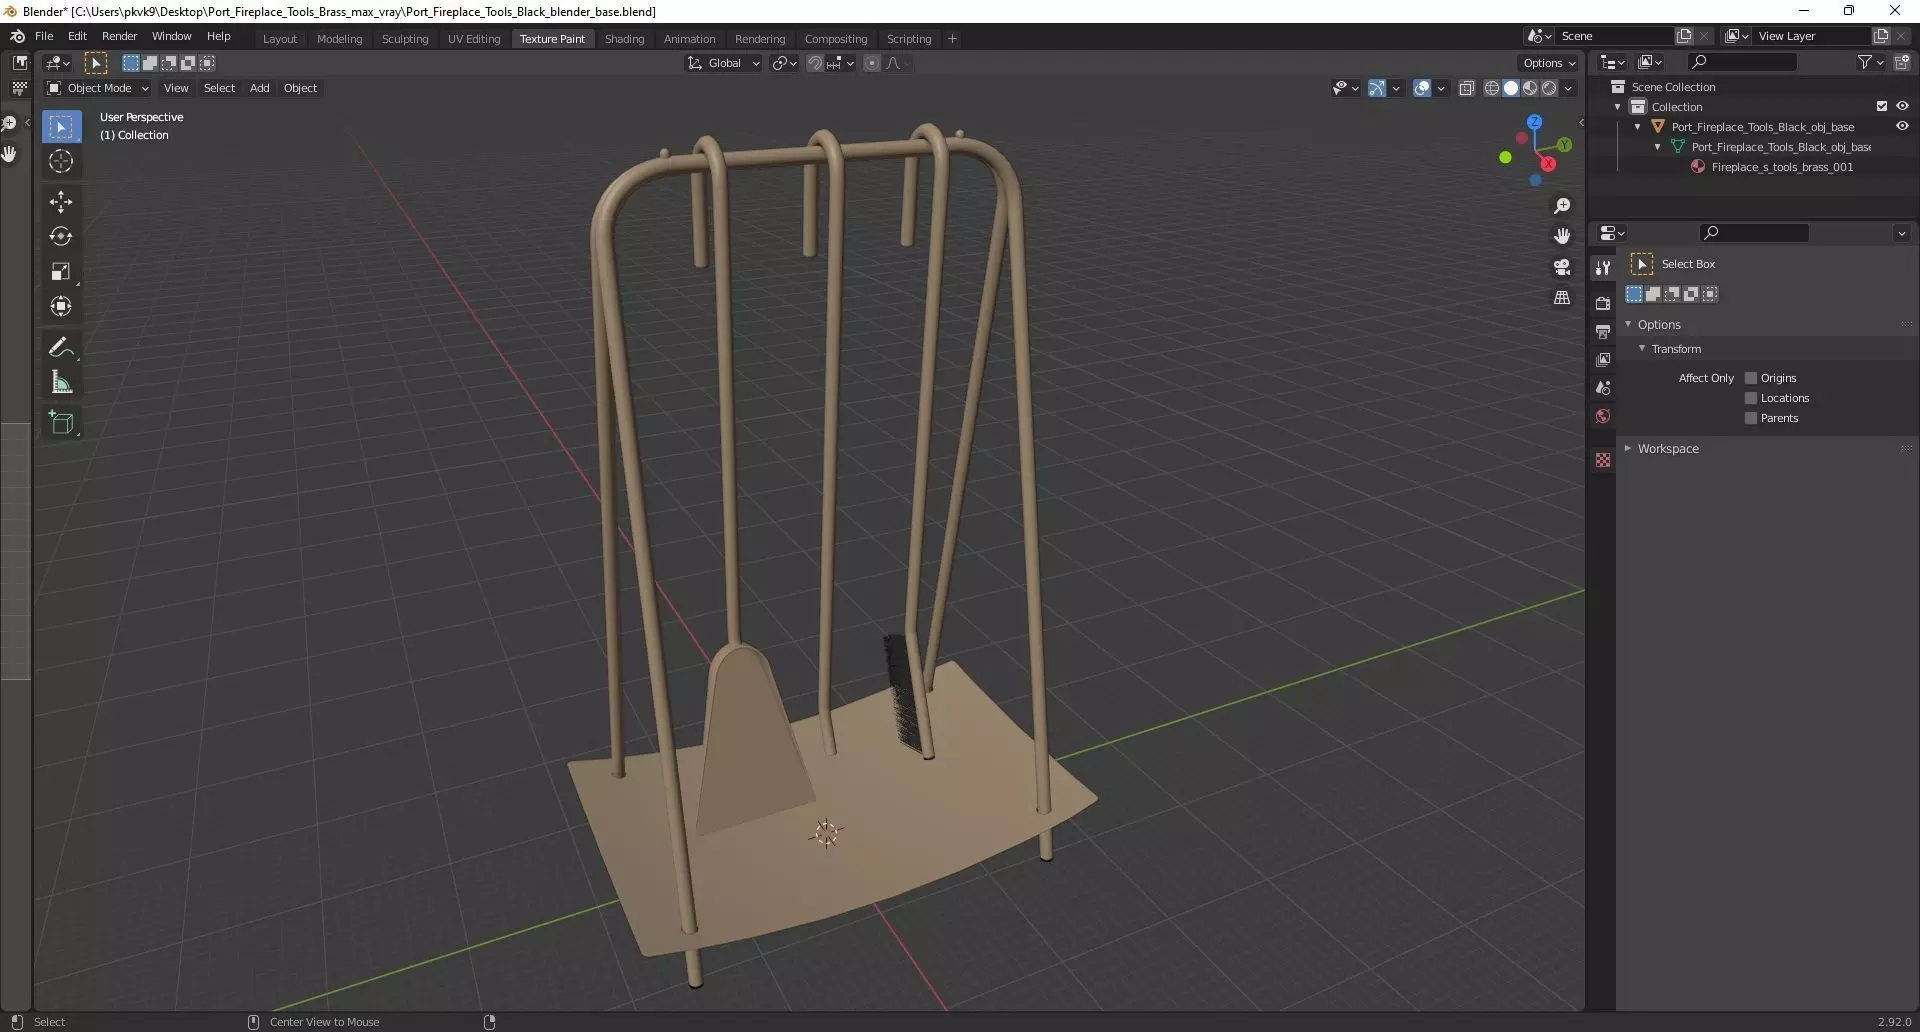The width and height of the screenshot is (1920, 1032).
Task: Open Output properties tab
Action: click(x=1603, y=331)
